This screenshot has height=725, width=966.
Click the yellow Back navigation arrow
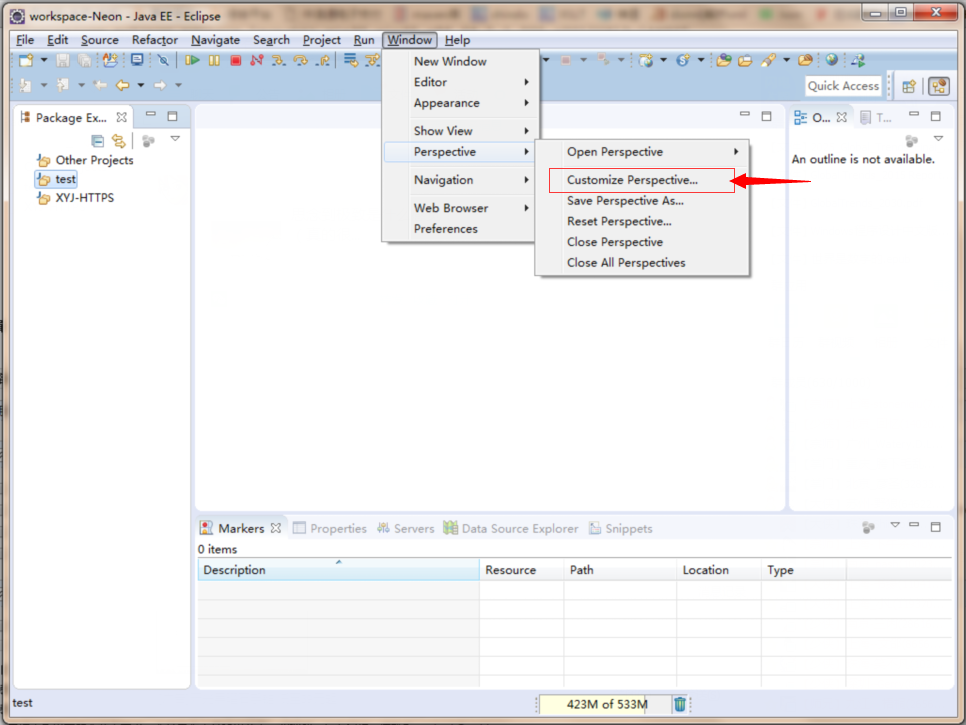[x=123, y=85]
